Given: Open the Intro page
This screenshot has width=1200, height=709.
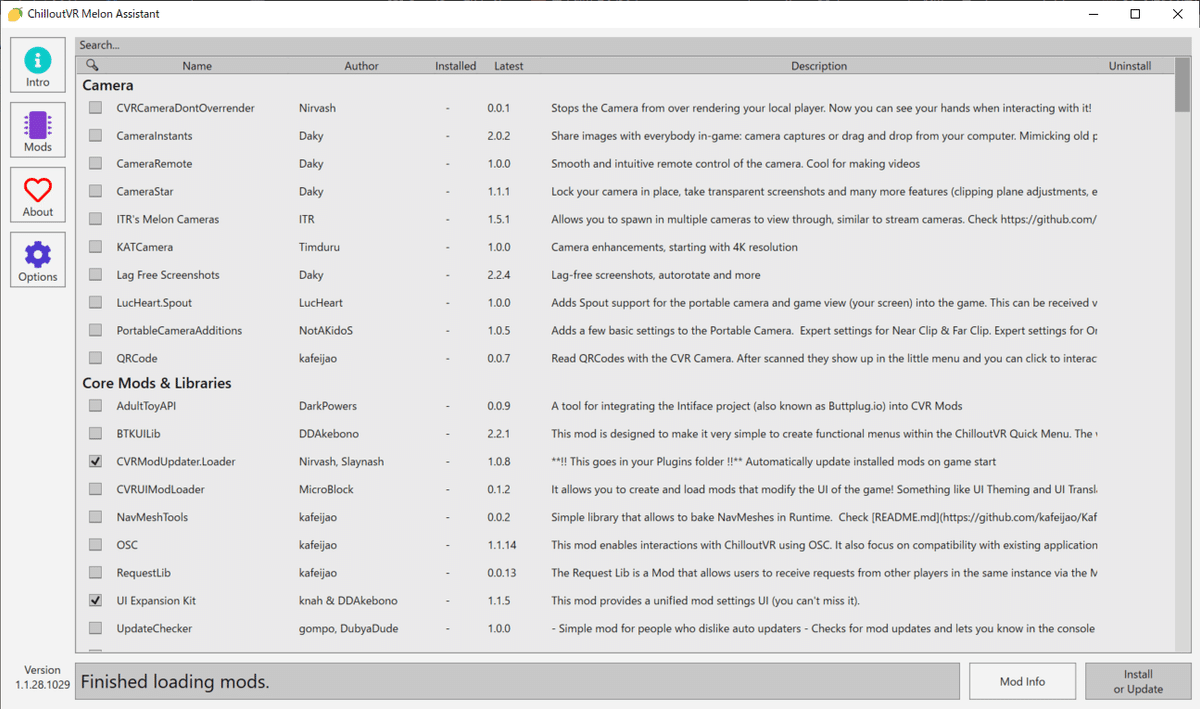Looking at the screenshot, I should point(38,65).
